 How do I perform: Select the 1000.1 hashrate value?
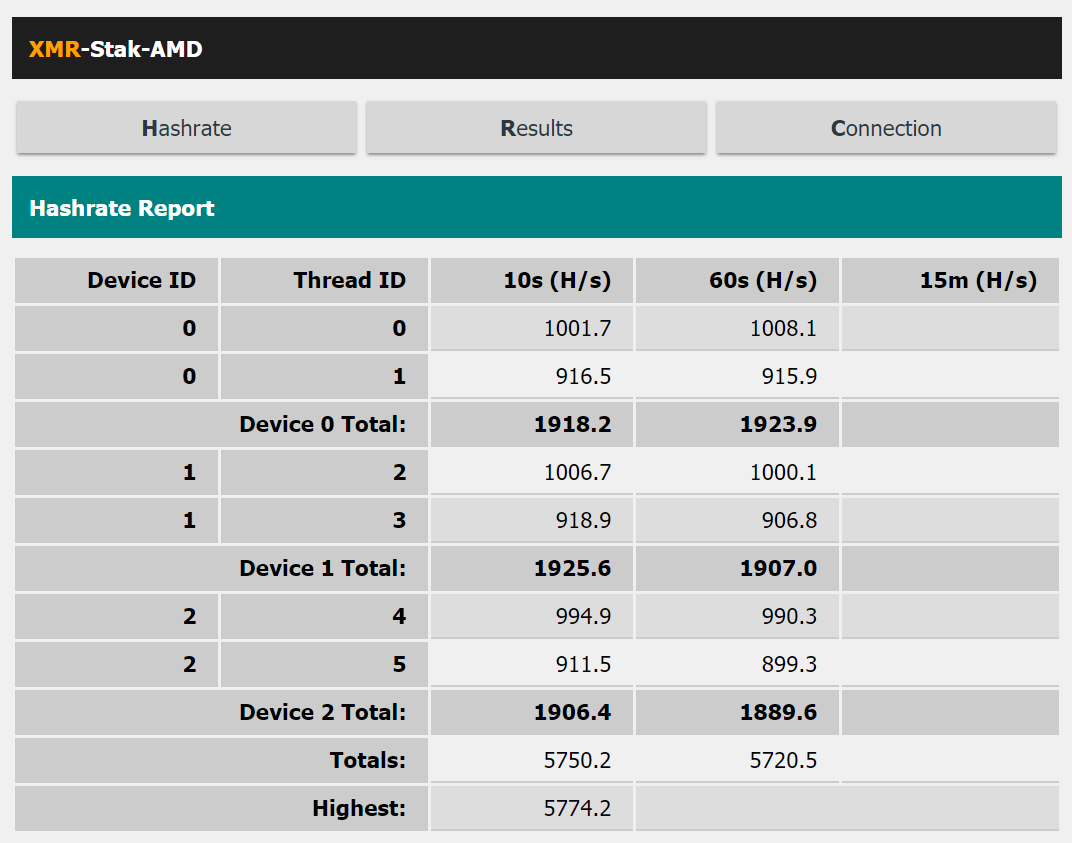(x=783, y=472)
